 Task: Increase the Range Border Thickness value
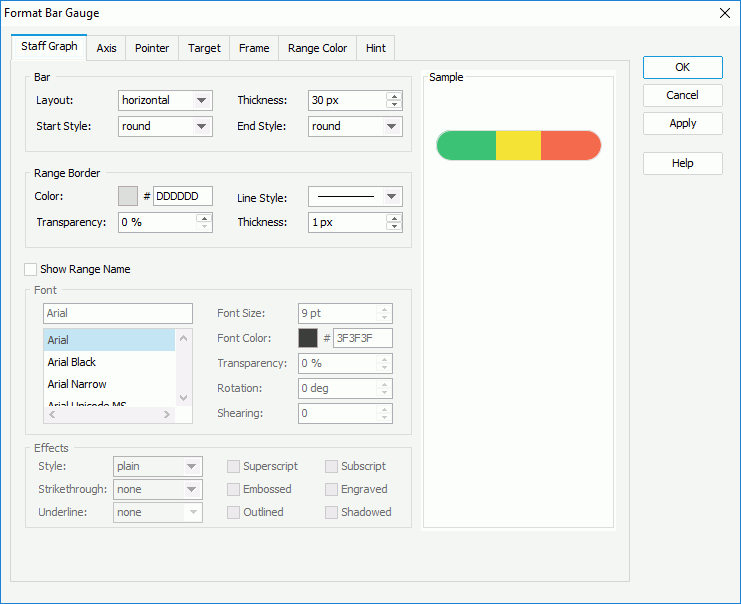click(394, 218)
